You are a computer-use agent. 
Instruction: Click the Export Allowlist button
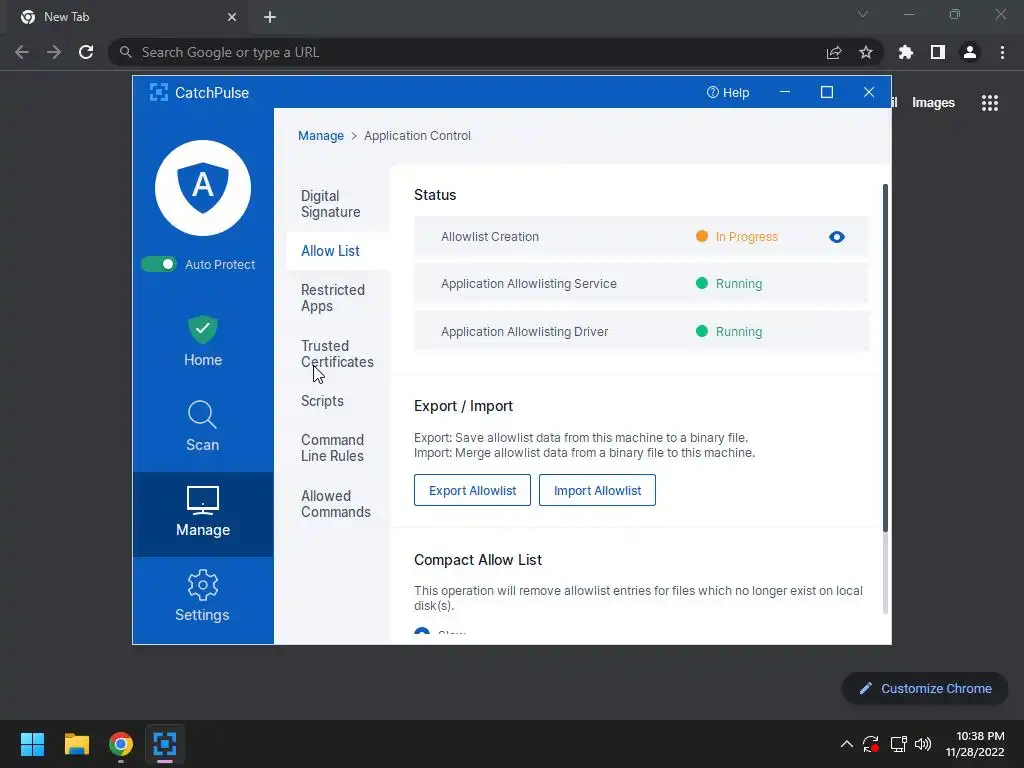pos(472,490)
